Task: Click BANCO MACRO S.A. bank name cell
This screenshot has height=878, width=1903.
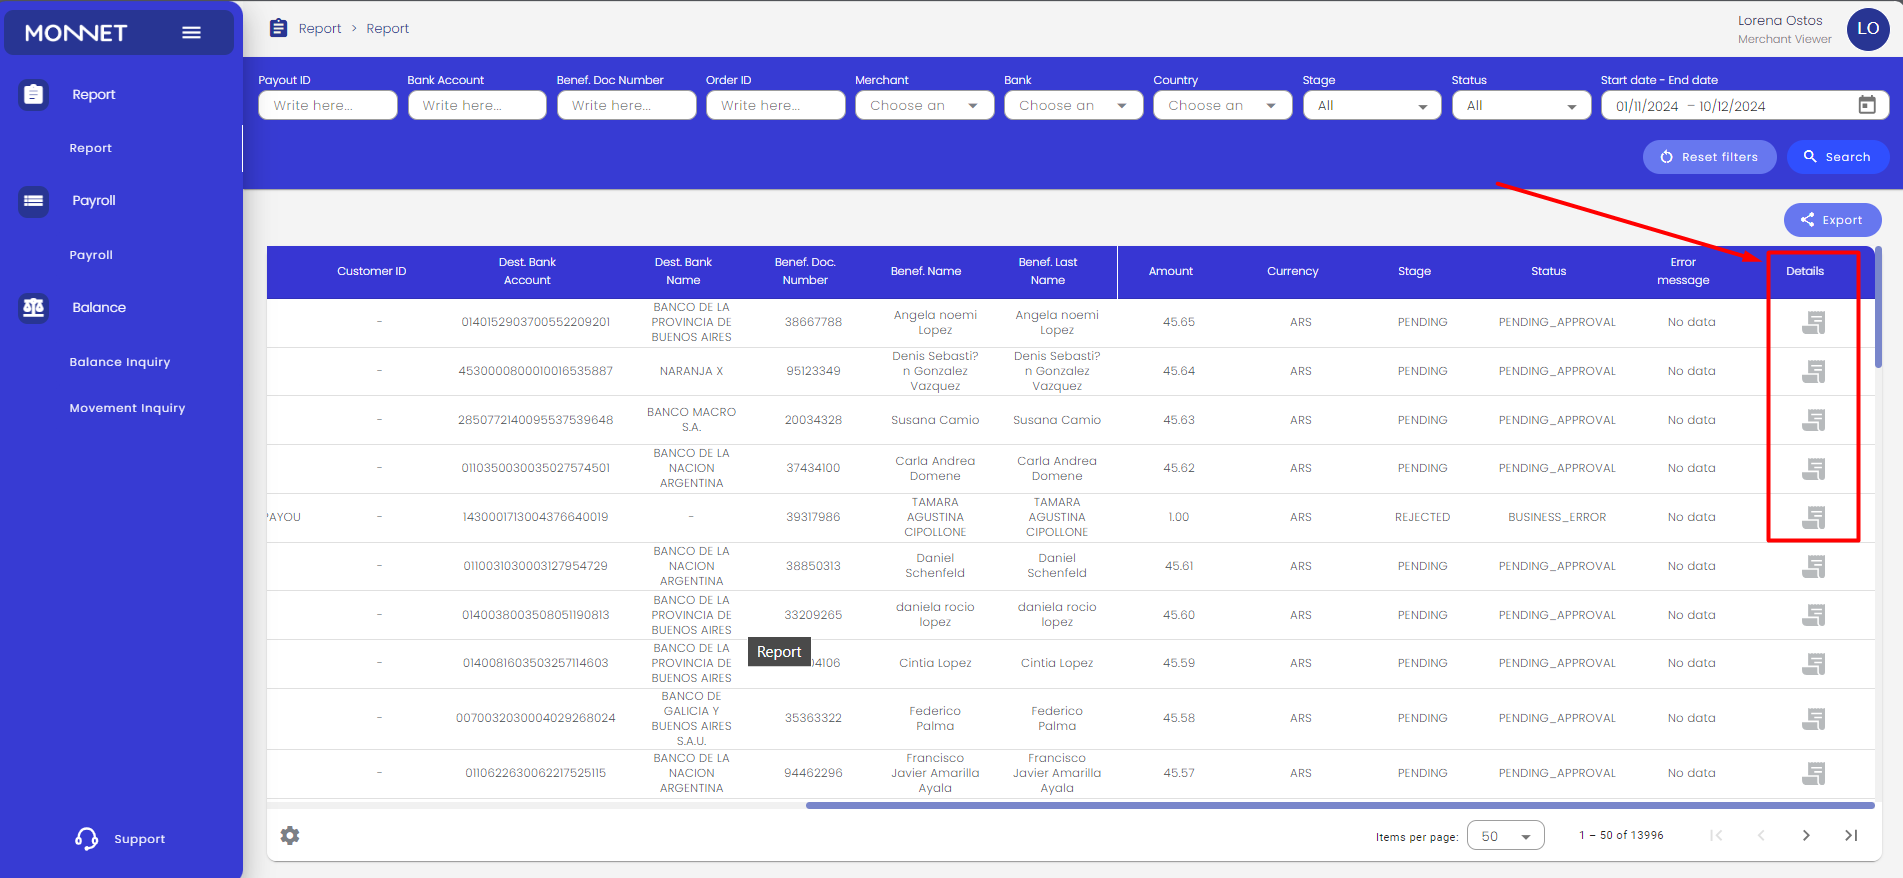Action: (691, 420)
